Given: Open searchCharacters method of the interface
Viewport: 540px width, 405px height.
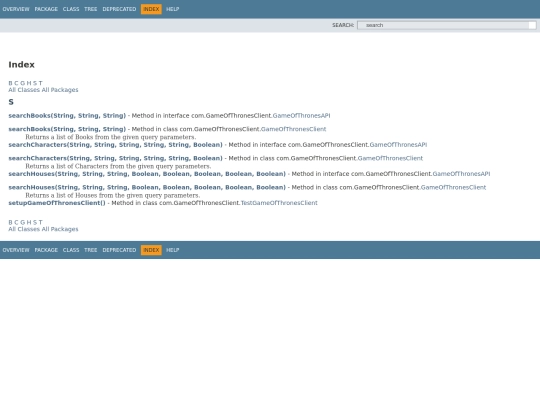Looking at the screenshot, I should coord(115,145).
